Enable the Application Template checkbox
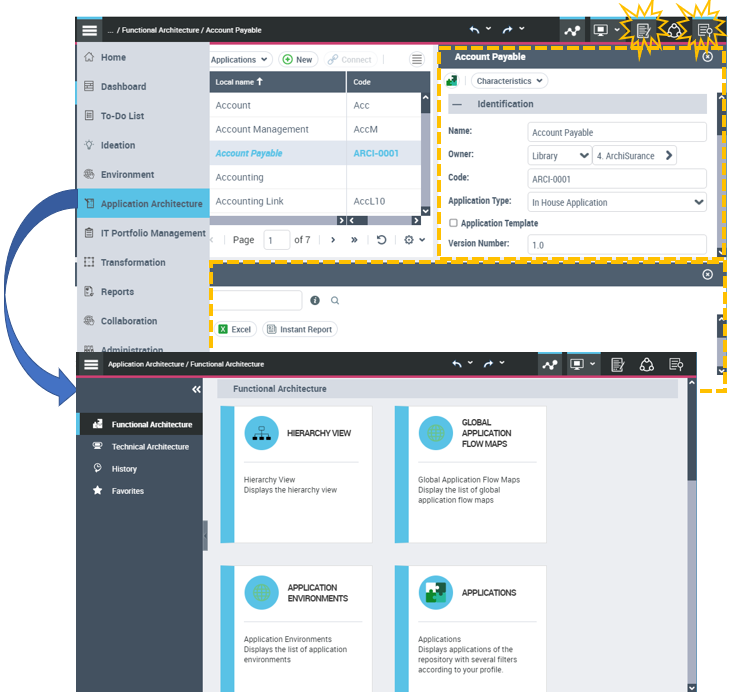This screenshot has height=698, width=731. coord(453,223)
